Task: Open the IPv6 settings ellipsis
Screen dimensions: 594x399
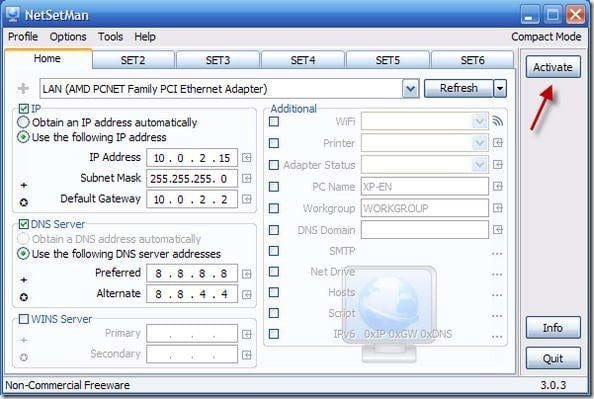Action: [497, 336]
